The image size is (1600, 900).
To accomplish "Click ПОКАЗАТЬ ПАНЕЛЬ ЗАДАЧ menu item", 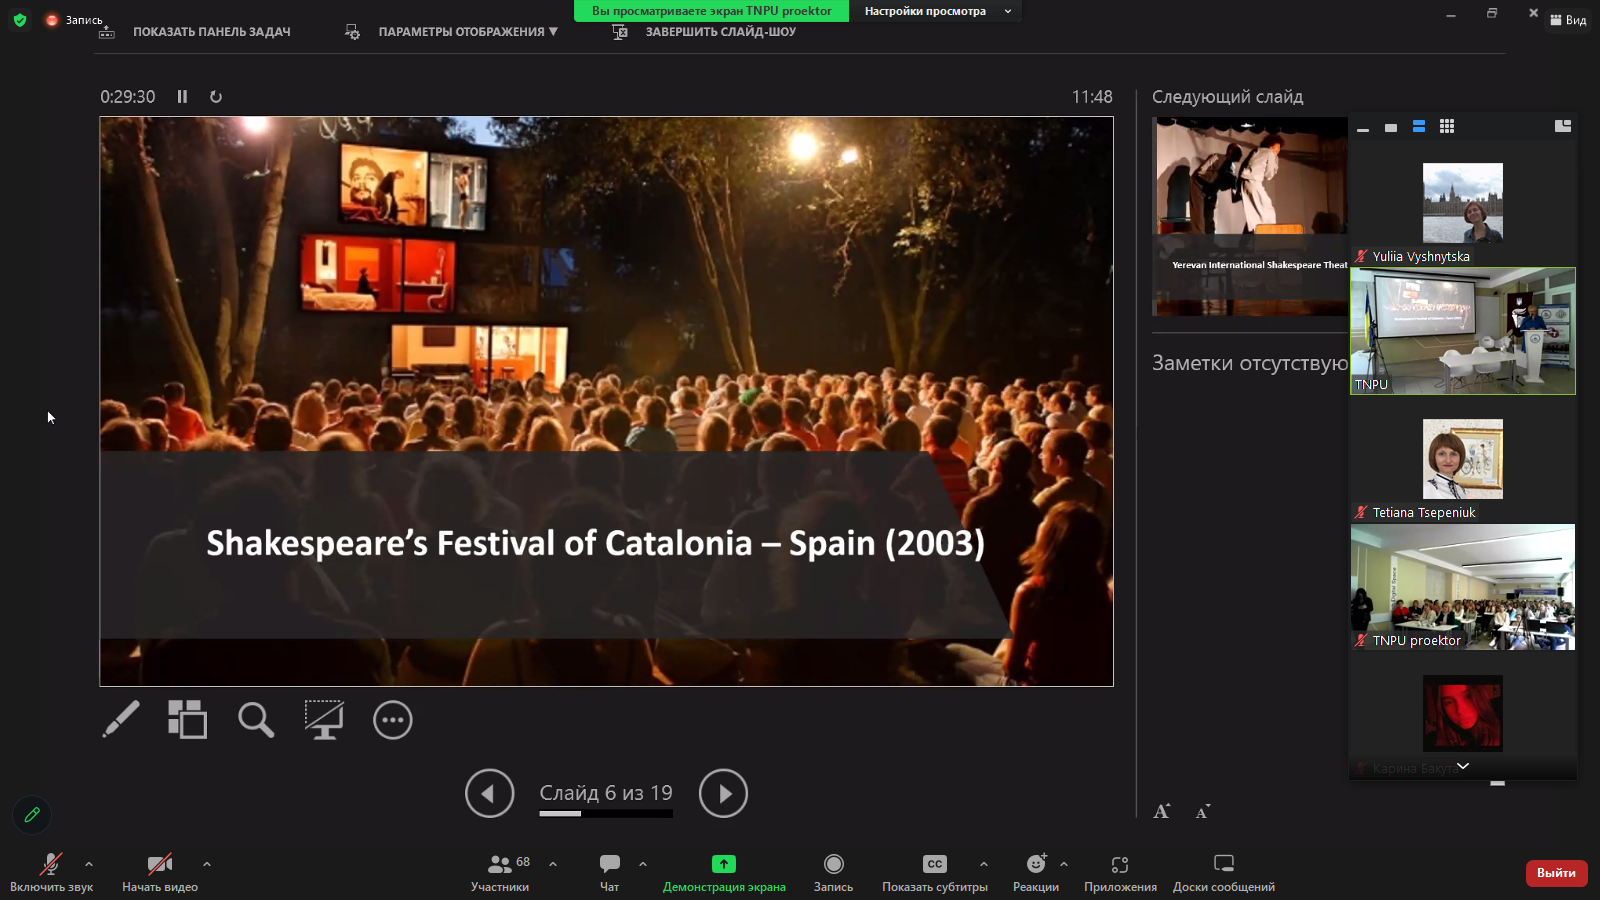I will [x=211, y=32].
